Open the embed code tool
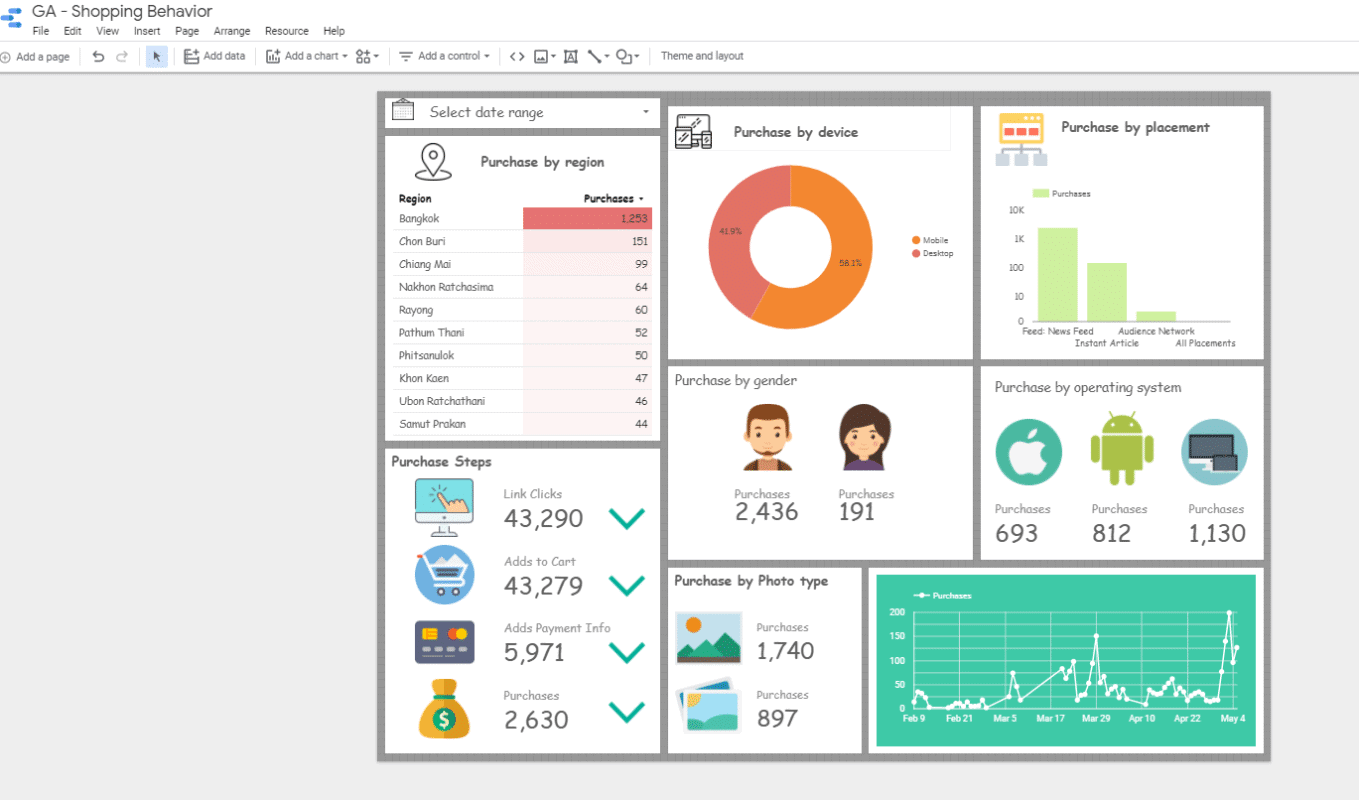Screen dimensions: 1359x800 point(516,56)
